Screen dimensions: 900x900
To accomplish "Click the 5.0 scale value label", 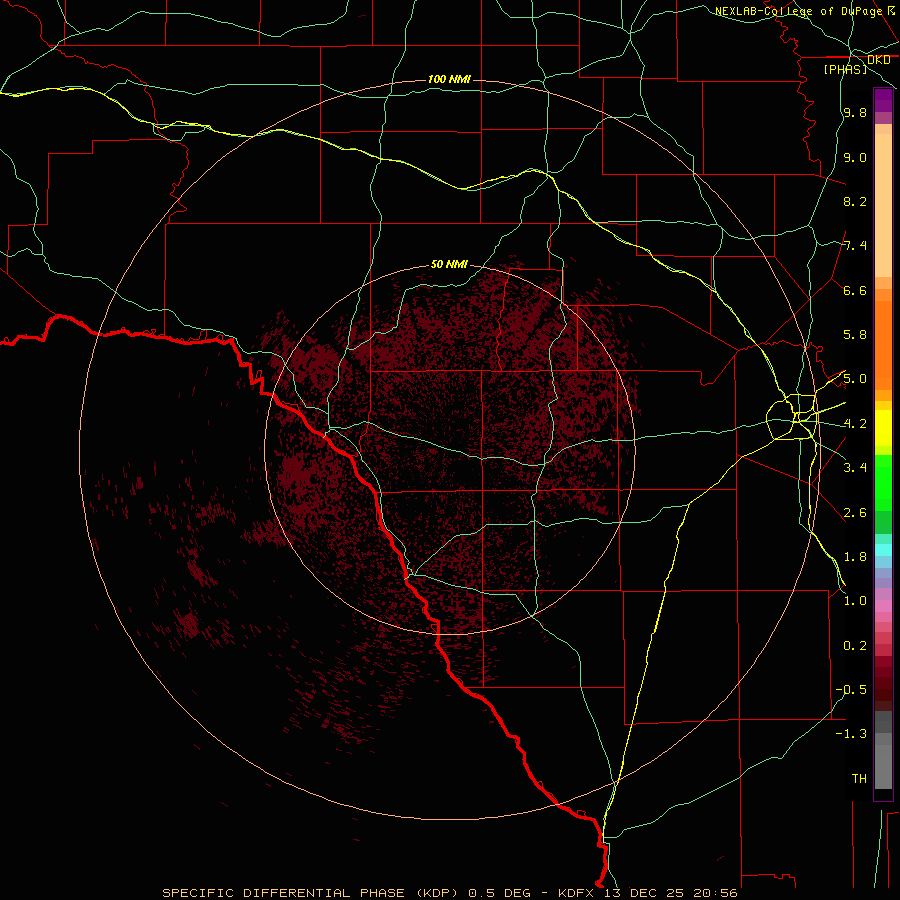I will coord(855,379).
